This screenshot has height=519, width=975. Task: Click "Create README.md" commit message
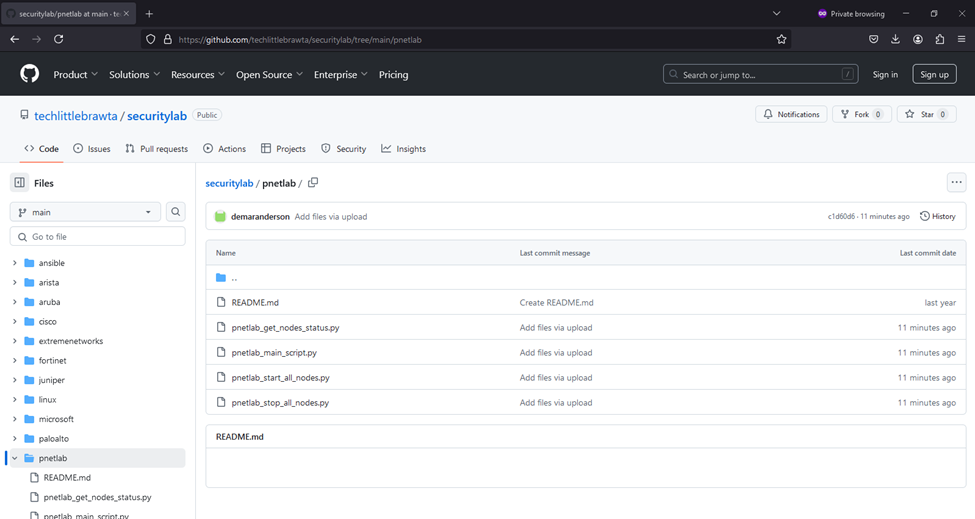tap(557, 303)
